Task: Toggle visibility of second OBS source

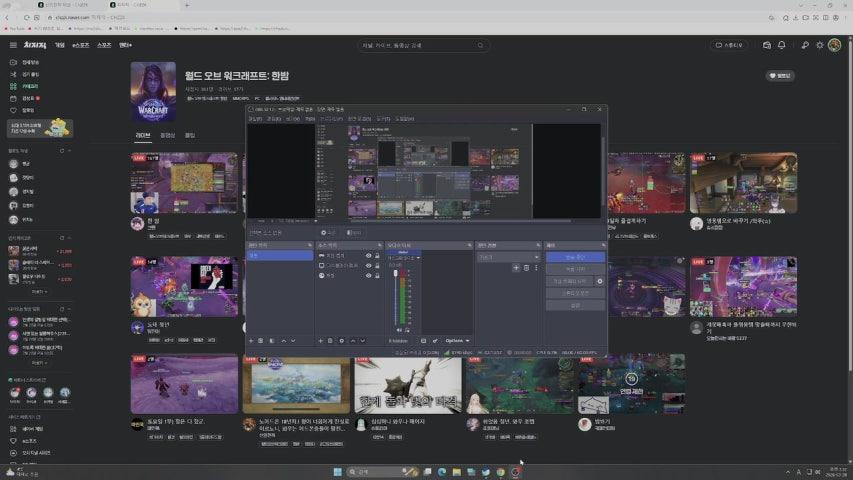Action: pyautogui.click(x=368, y=266)
